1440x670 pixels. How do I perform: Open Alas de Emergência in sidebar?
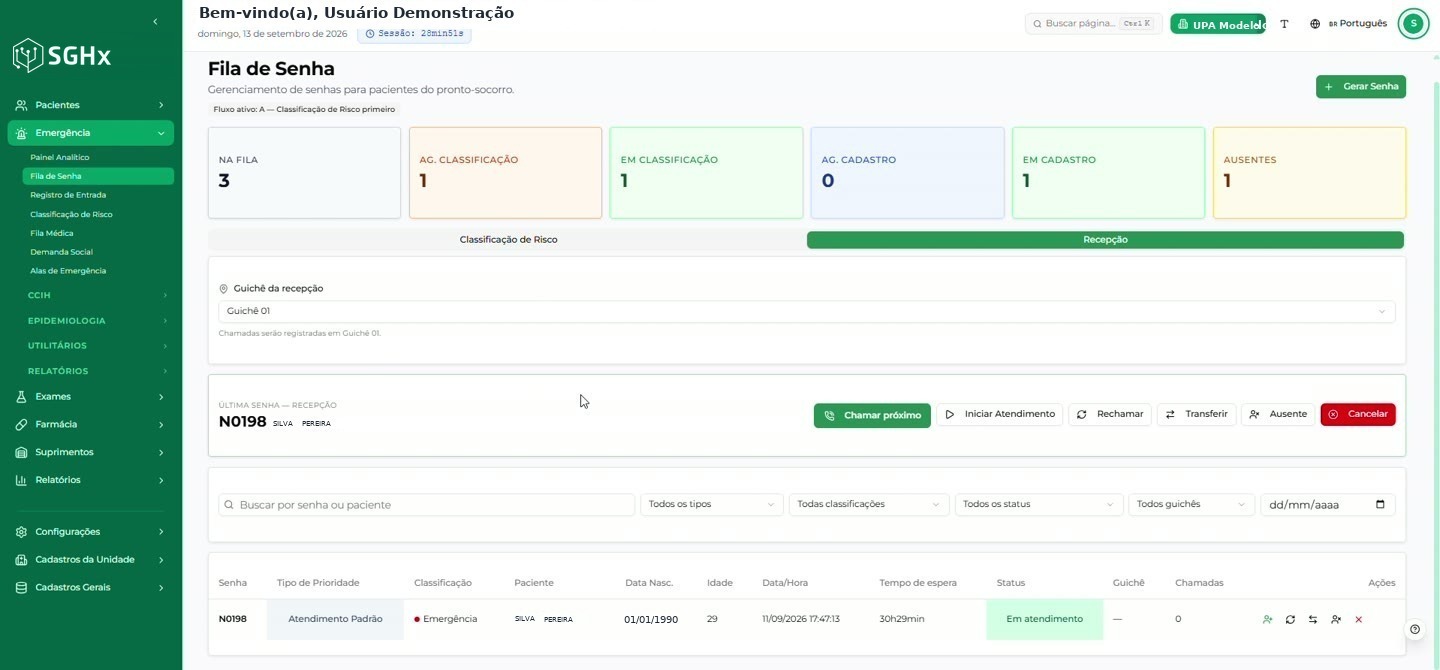[x=68, y=271]
